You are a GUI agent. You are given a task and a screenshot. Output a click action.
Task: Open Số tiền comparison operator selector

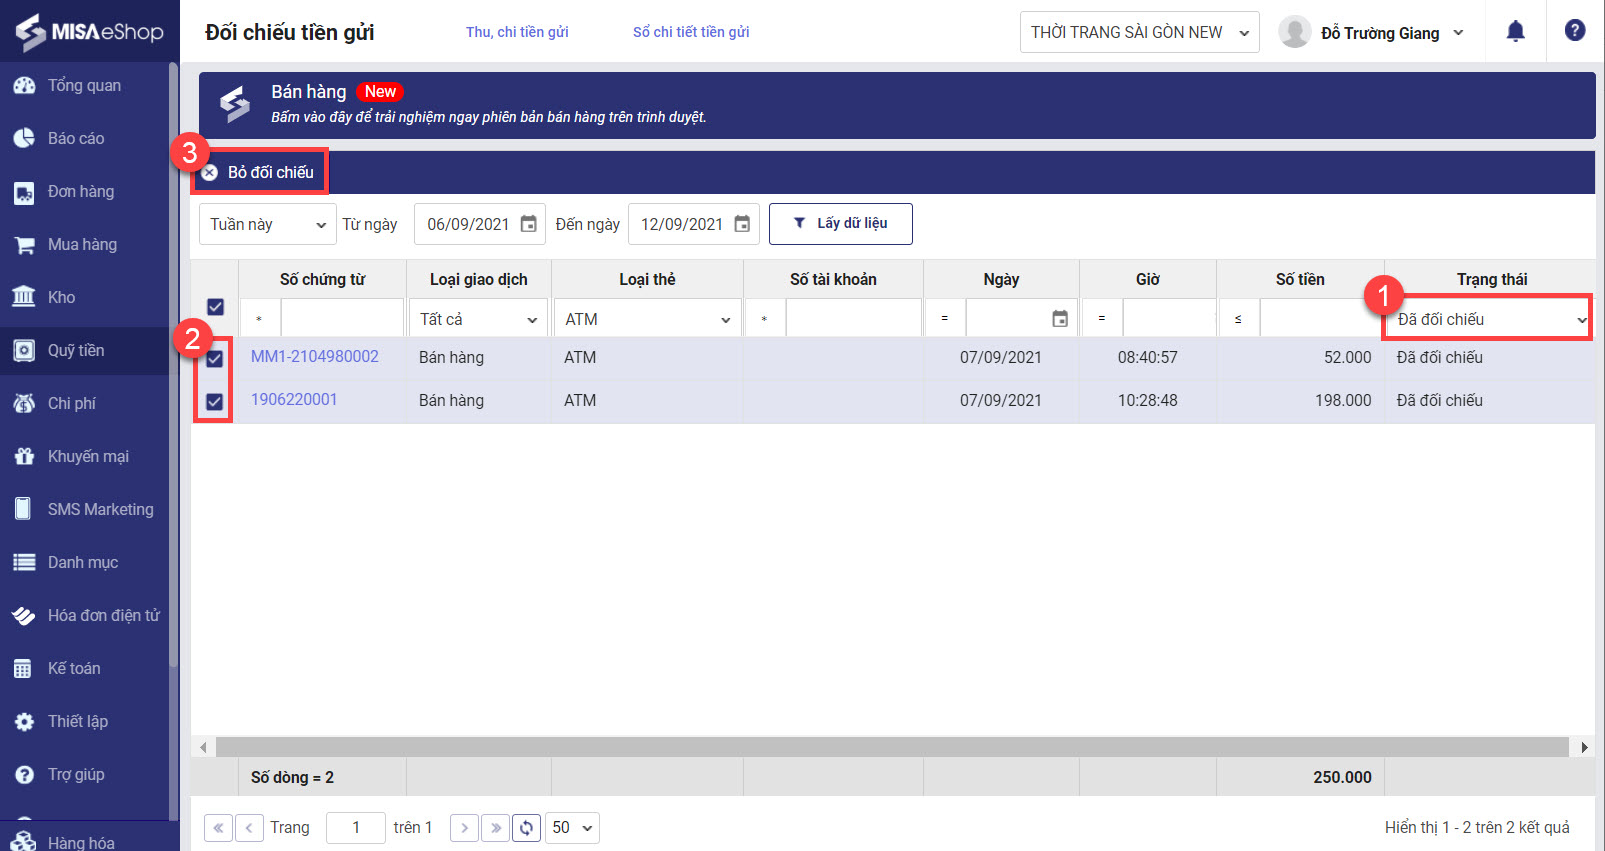click(x=1238, y=319)
